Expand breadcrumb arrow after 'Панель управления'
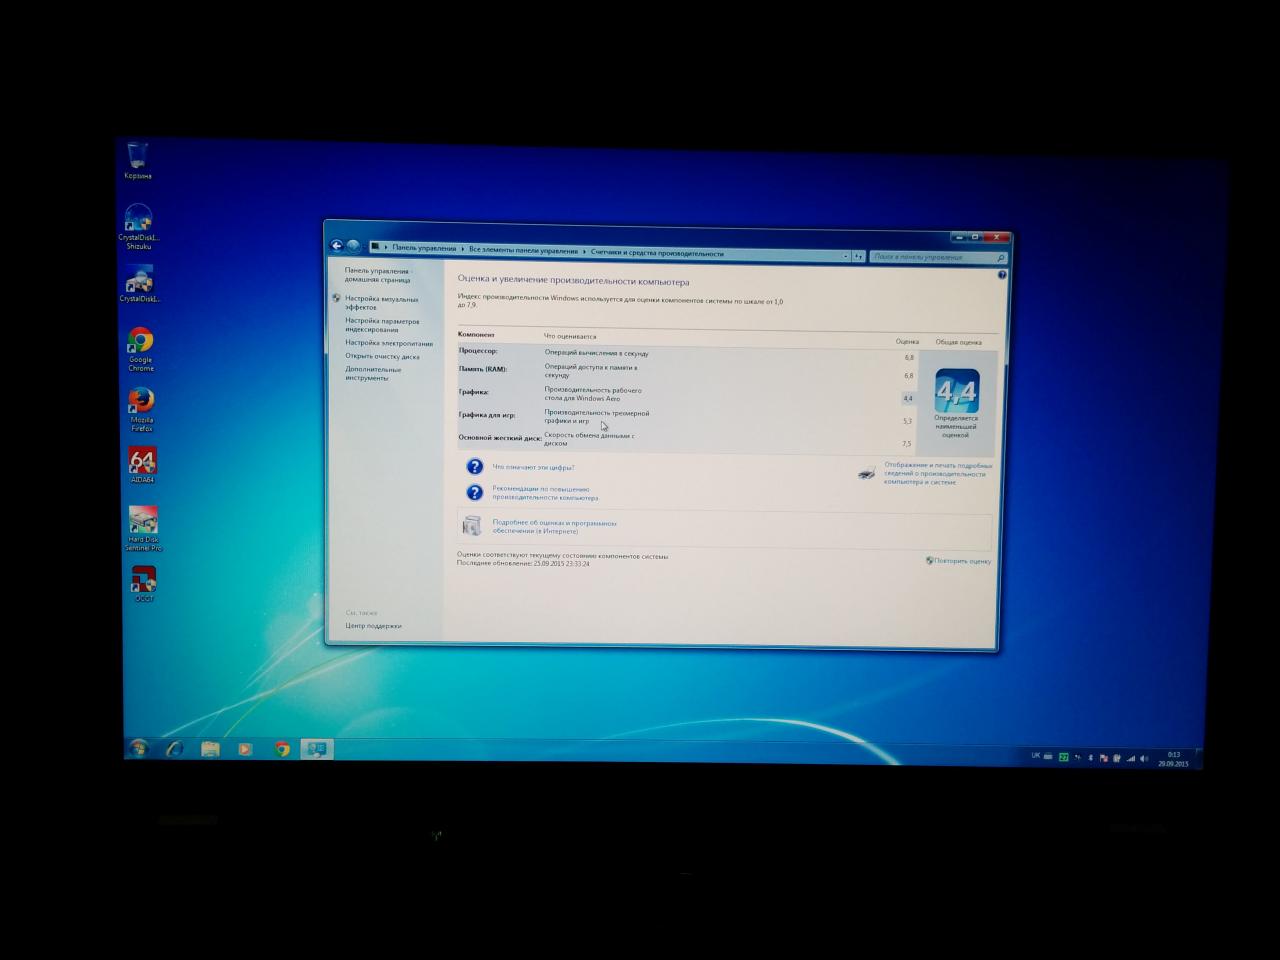The image size is (1280, 960). pyautogui.click(x=462, y=249)
